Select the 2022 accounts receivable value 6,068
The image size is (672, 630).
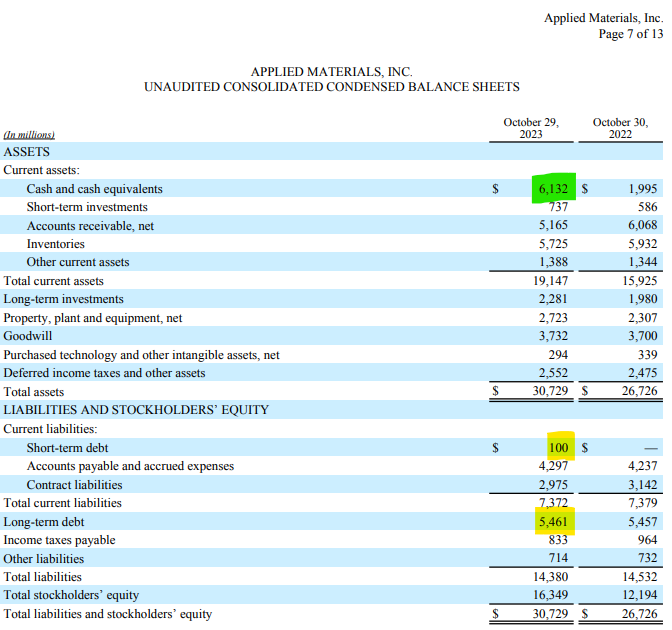pyautogui.click(x=642, y=225)
